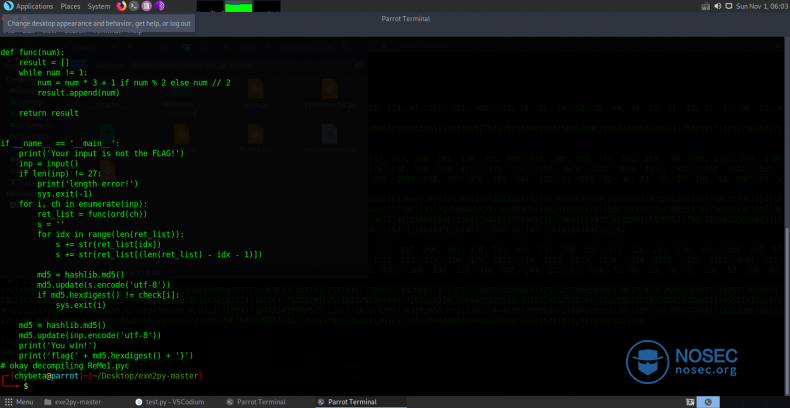The image size is (790, 408).
Task: Click the line "if __name__ == '__main__':"
Action: [x=60, y=144]
